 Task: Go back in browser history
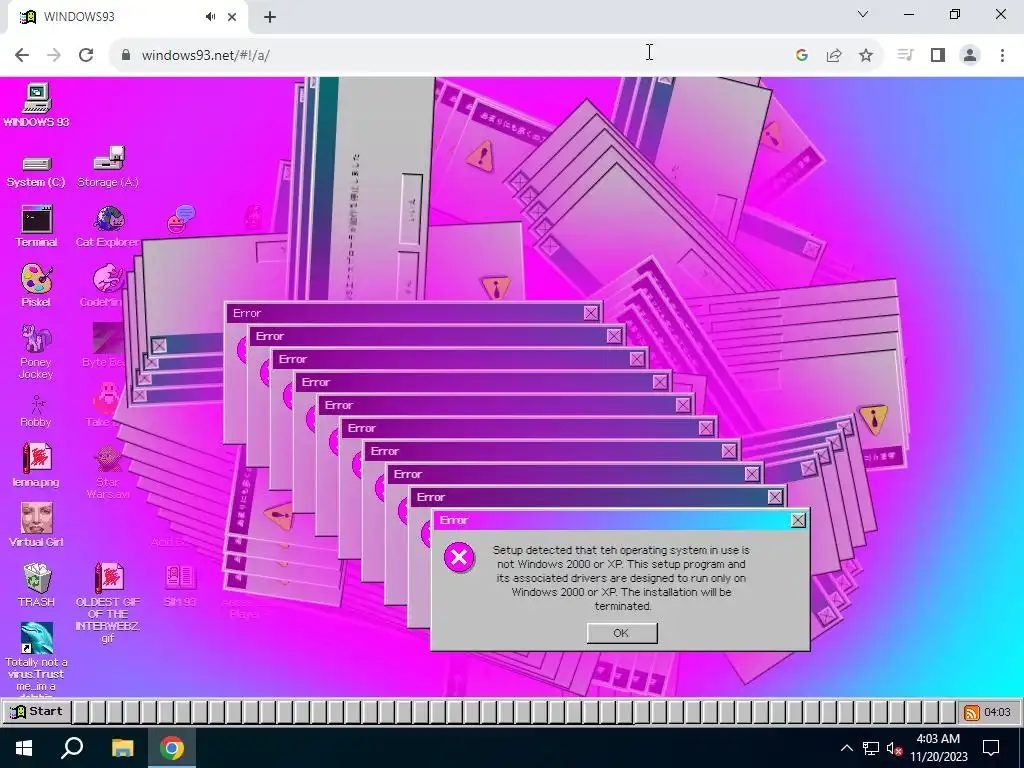[x=22, y=55]
